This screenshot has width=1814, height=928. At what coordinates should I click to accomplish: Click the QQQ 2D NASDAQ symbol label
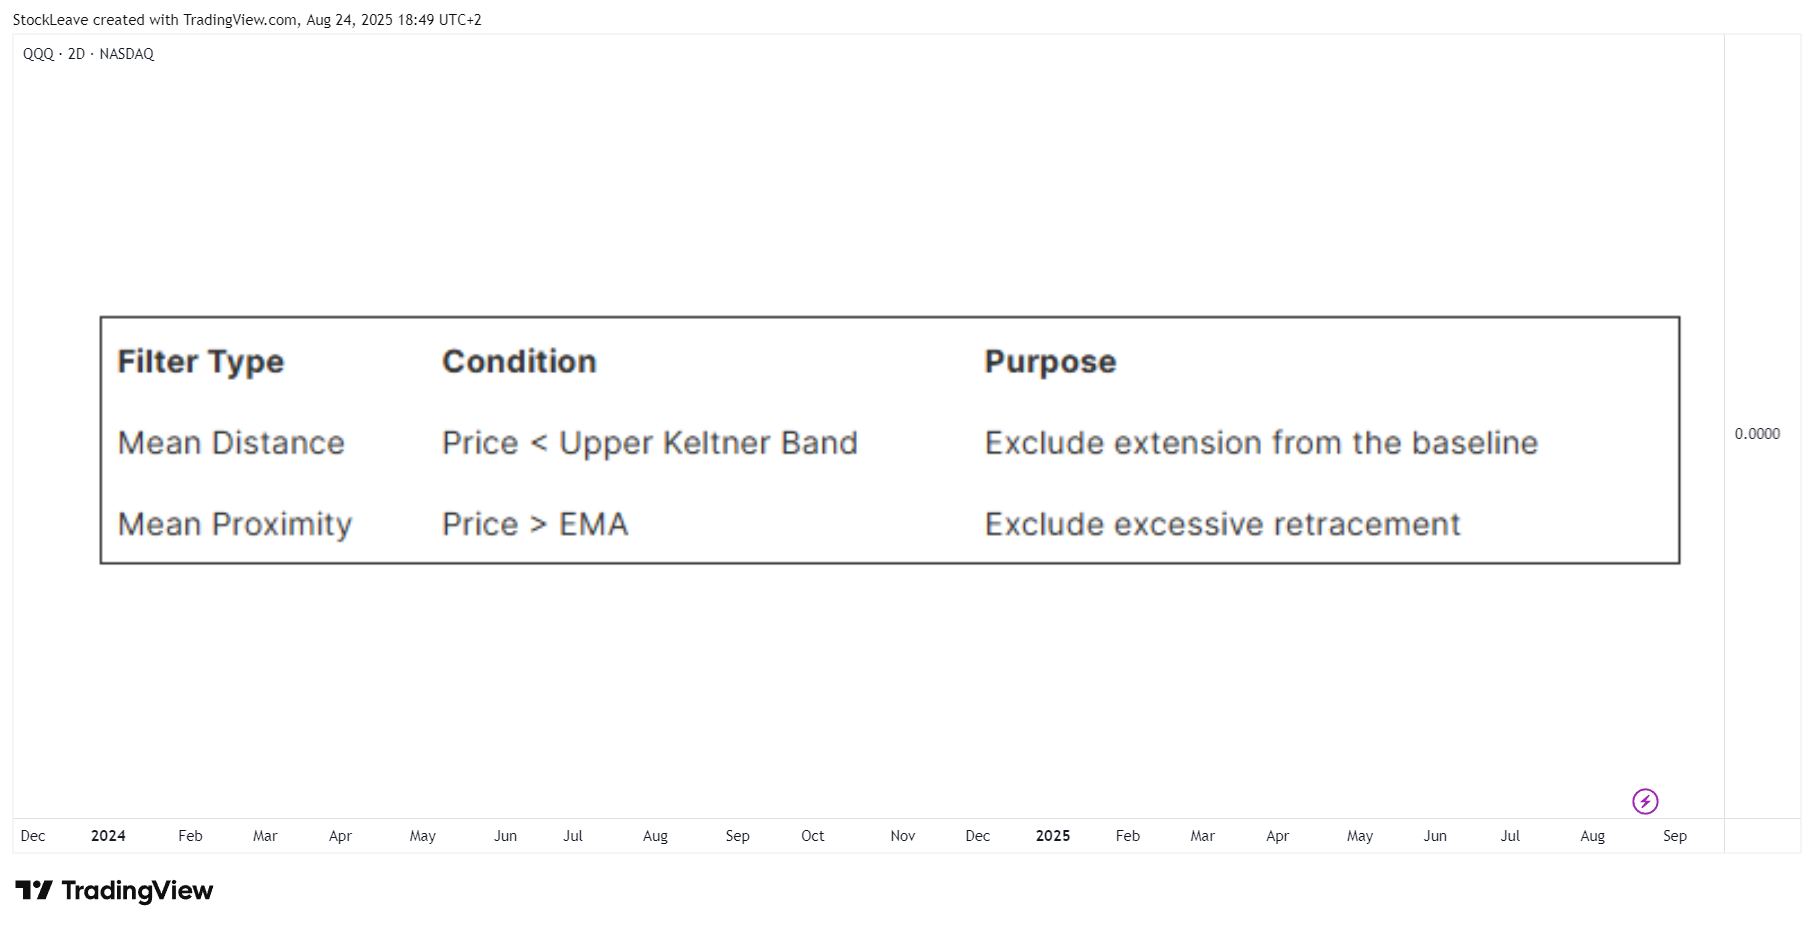click(x=88, y=54)
